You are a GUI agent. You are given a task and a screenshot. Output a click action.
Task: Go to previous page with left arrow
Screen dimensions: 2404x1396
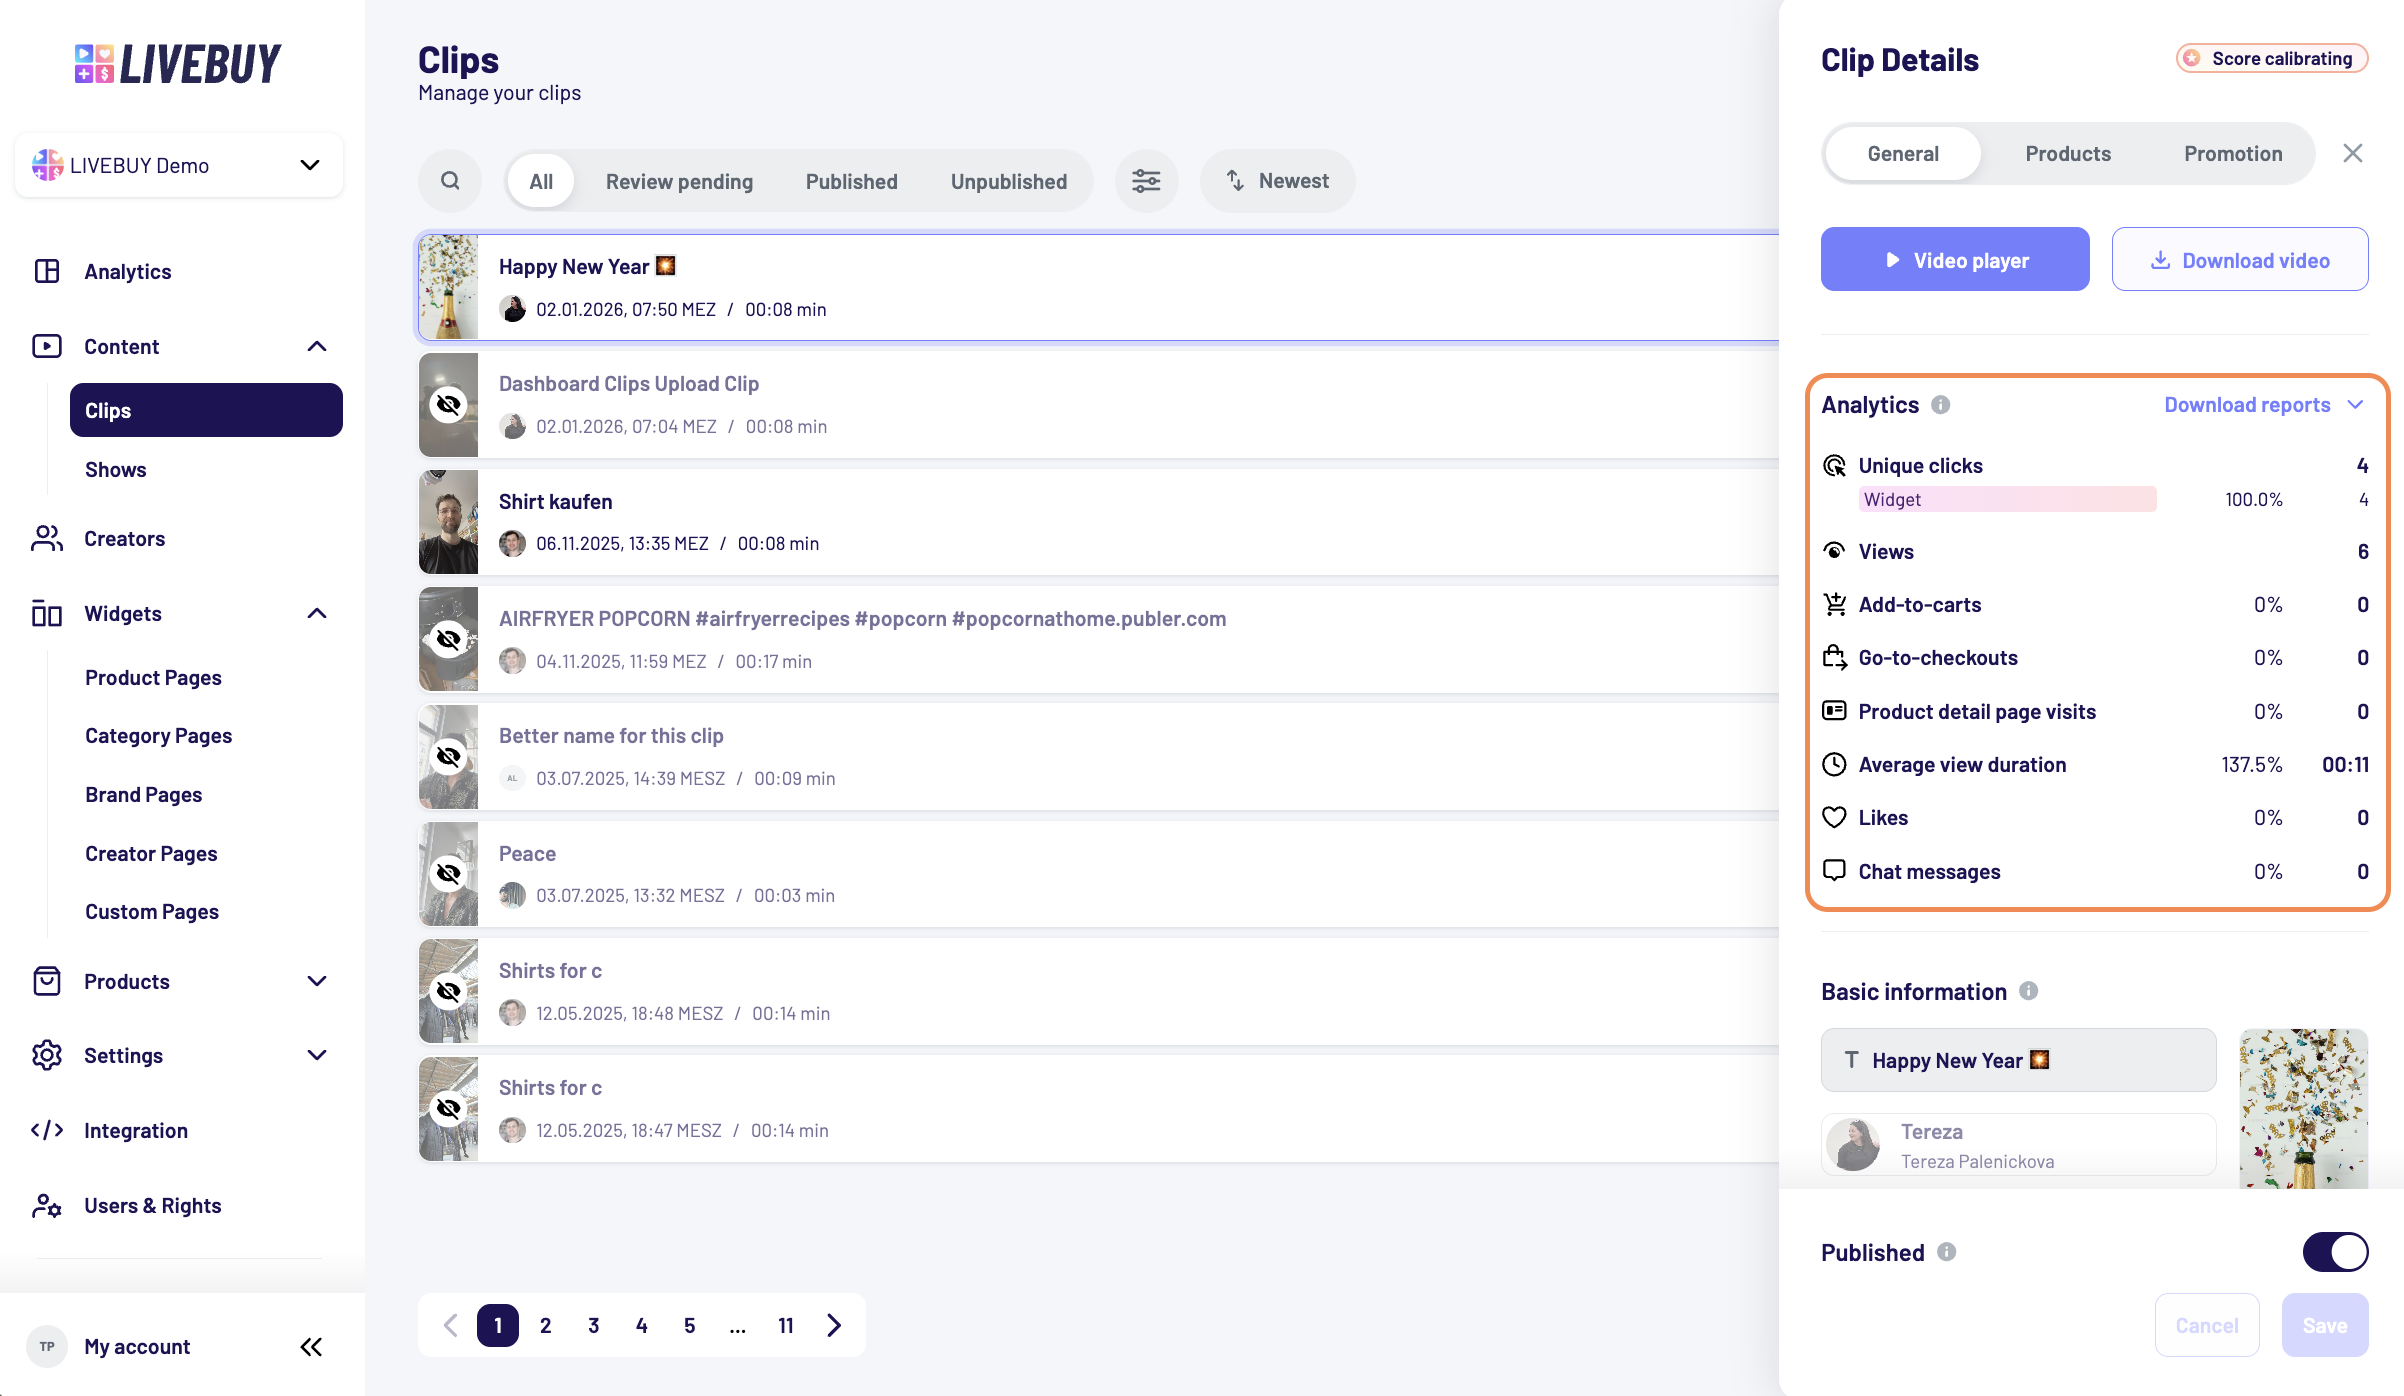point(450,1325)
